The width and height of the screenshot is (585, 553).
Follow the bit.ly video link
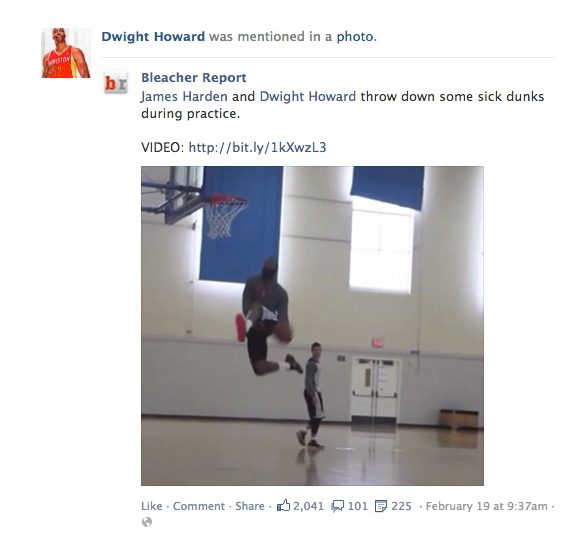[257, 147]
